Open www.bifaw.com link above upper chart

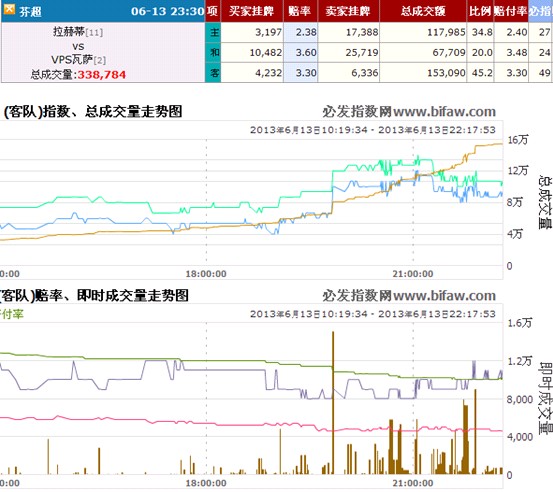tap(444, 112)
